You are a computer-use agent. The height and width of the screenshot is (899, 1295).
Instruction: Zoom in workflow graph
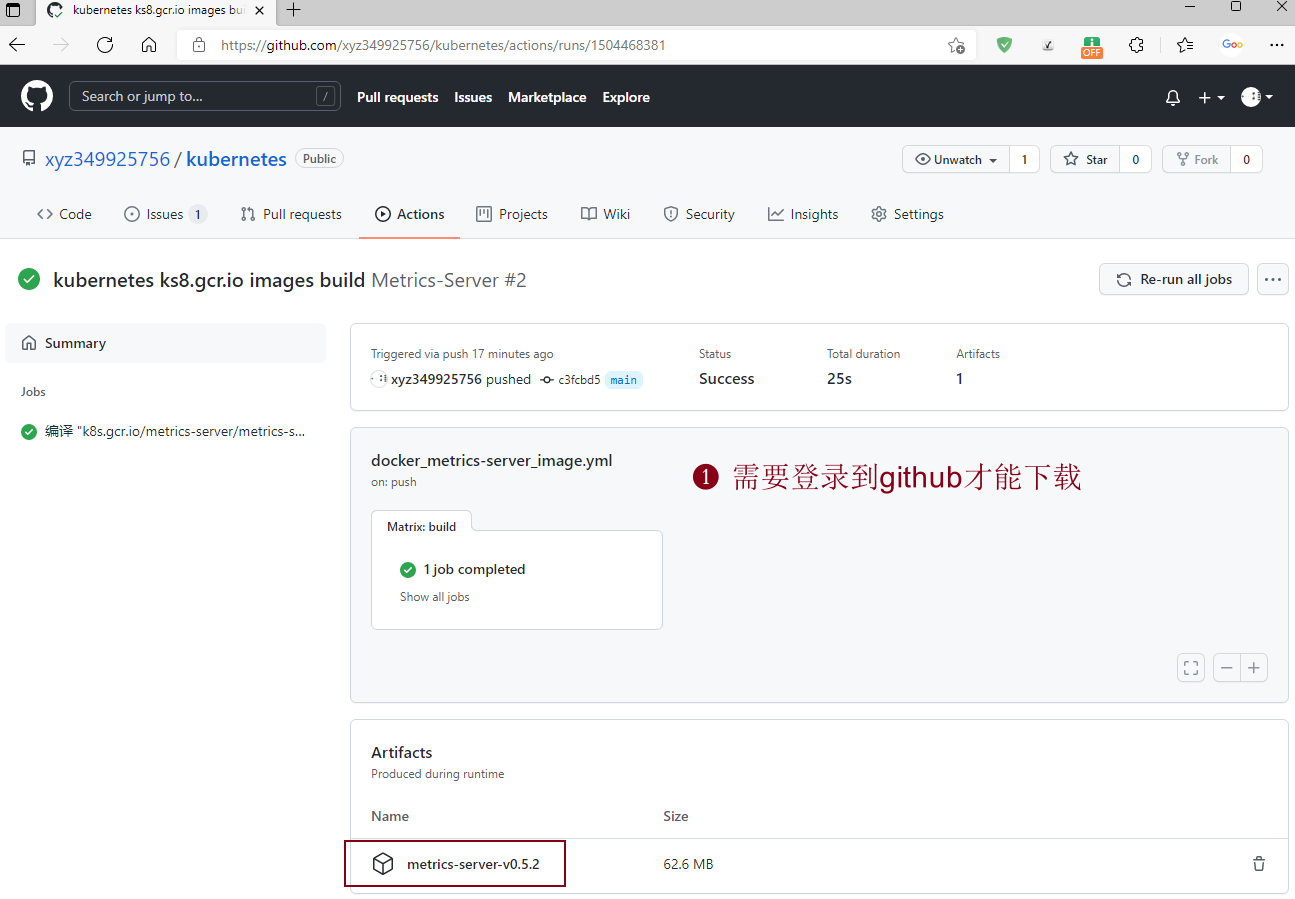pos(1254,668)
